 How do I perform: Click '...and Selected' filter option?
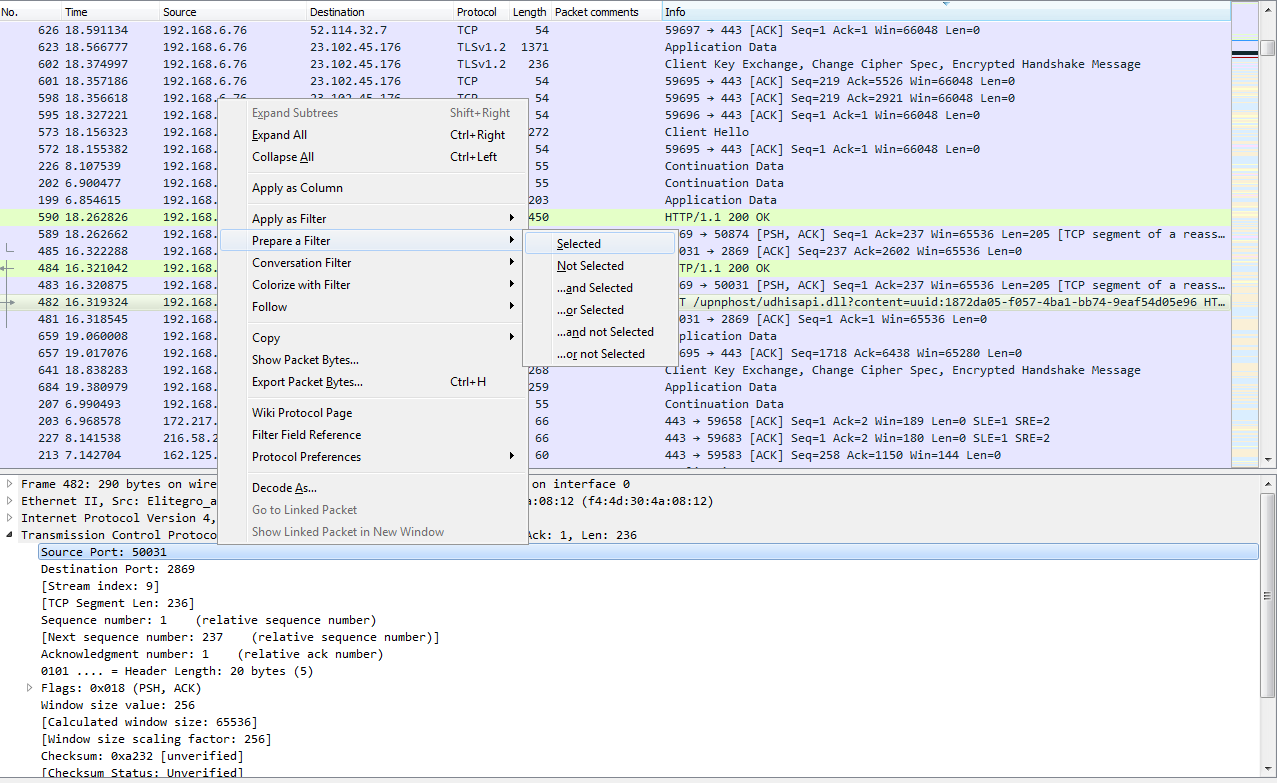(x=595, y=288)
